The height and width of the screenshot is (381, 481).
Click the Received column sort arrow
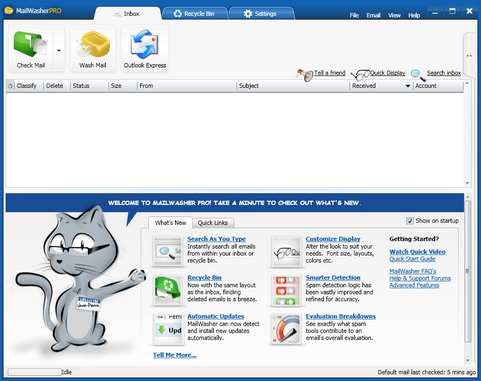[x=407, y=86]
